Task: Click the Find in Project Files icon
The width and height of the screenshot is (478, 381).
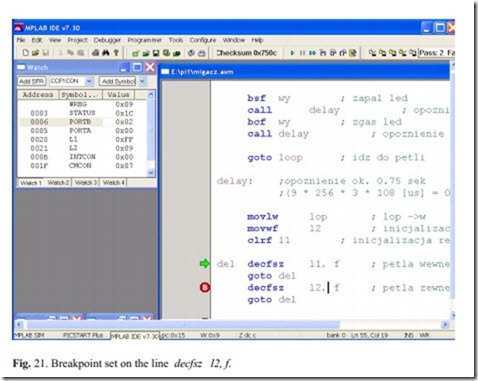Action: click(x=177, y=53)
